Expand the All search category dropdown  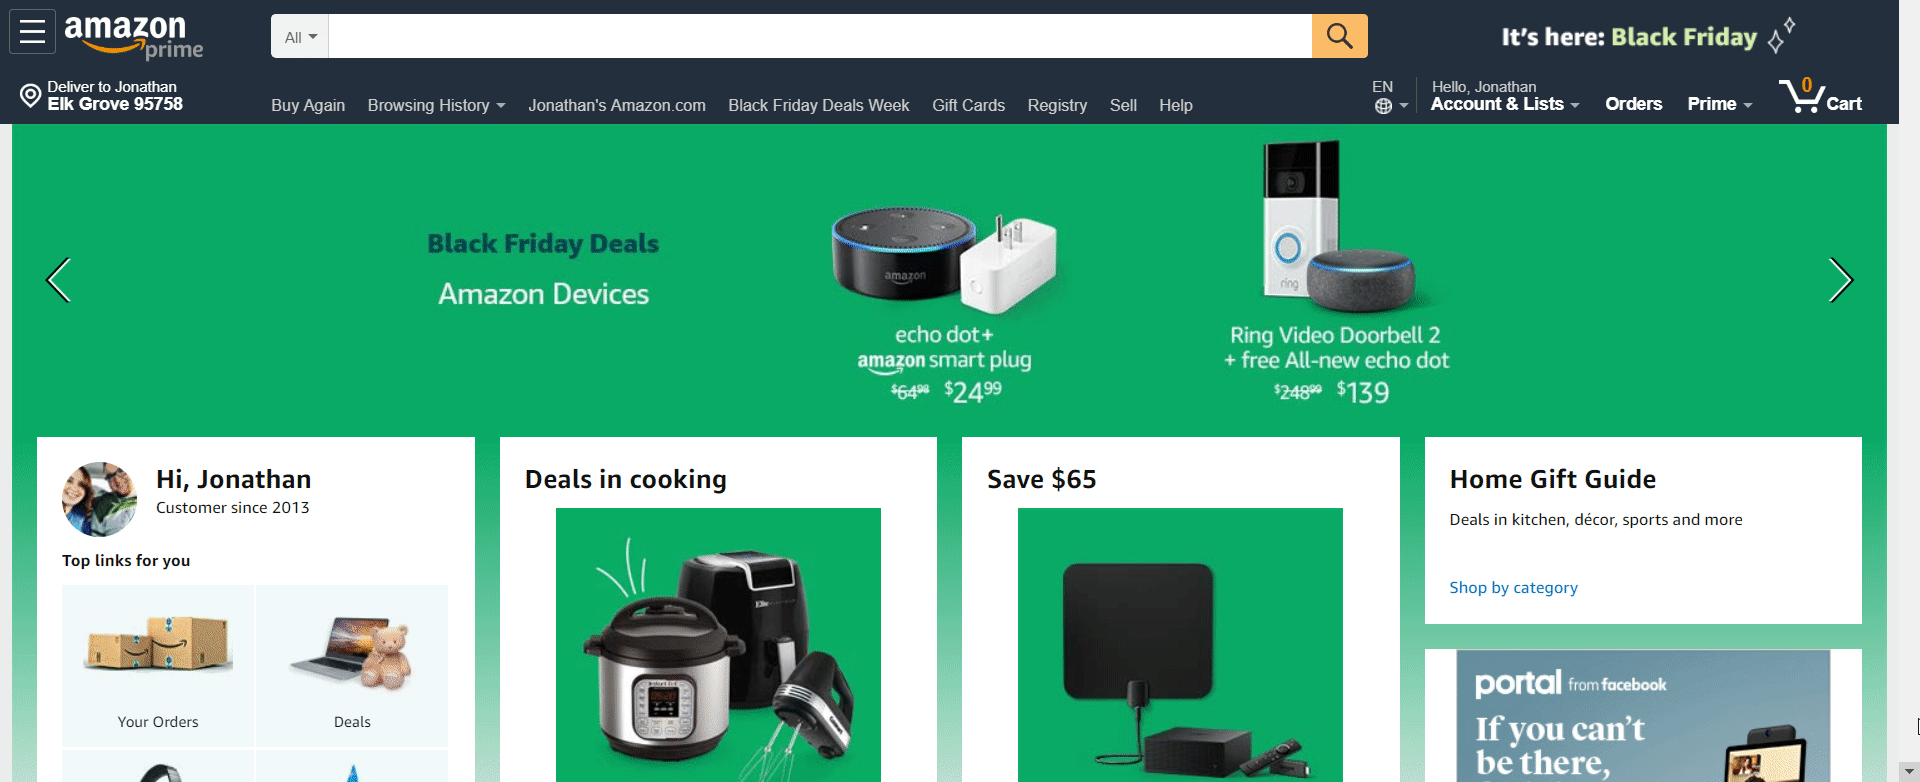[300, 37]
